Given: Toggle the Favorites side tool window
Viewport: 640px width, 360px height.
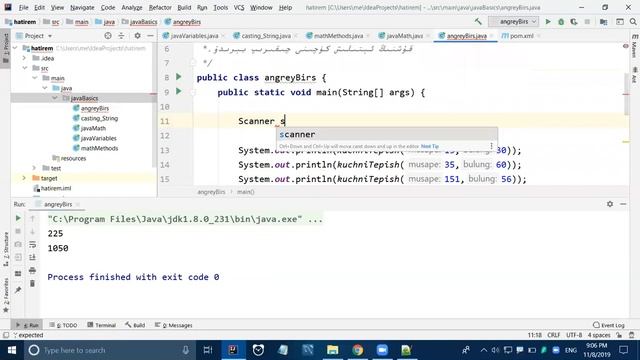Looking at the screenshot, I should (x=6, y=296).
